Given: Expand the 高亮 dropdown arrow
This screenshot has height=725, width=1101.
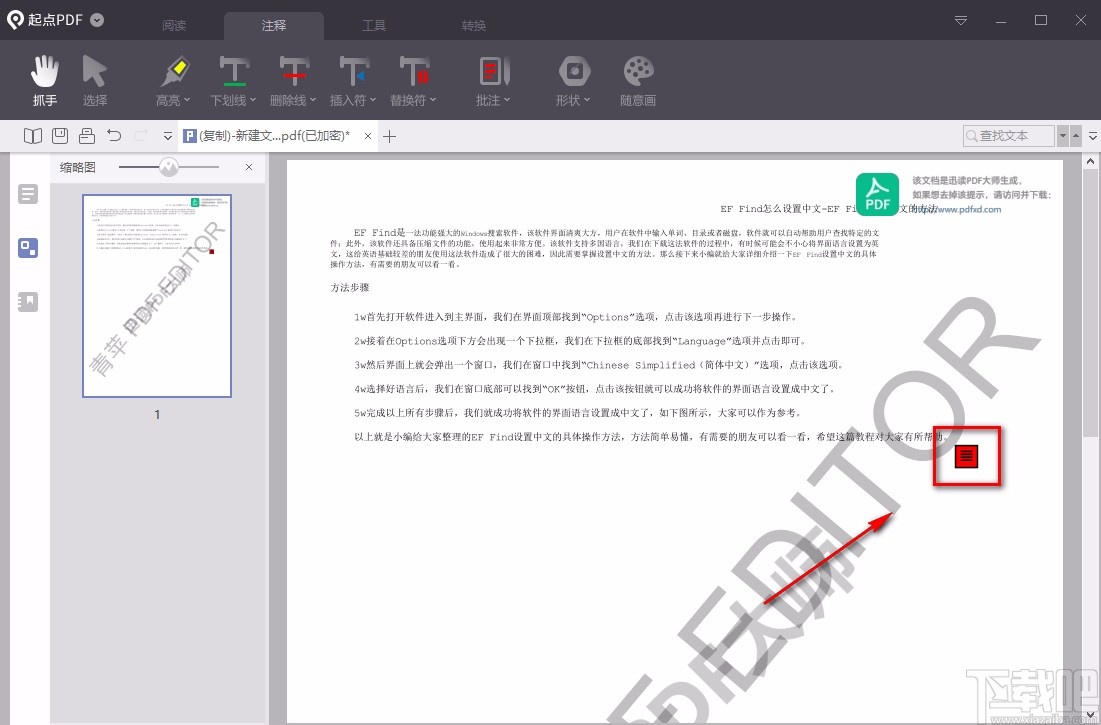Looking at the screenshot, I should coord(187,100).
